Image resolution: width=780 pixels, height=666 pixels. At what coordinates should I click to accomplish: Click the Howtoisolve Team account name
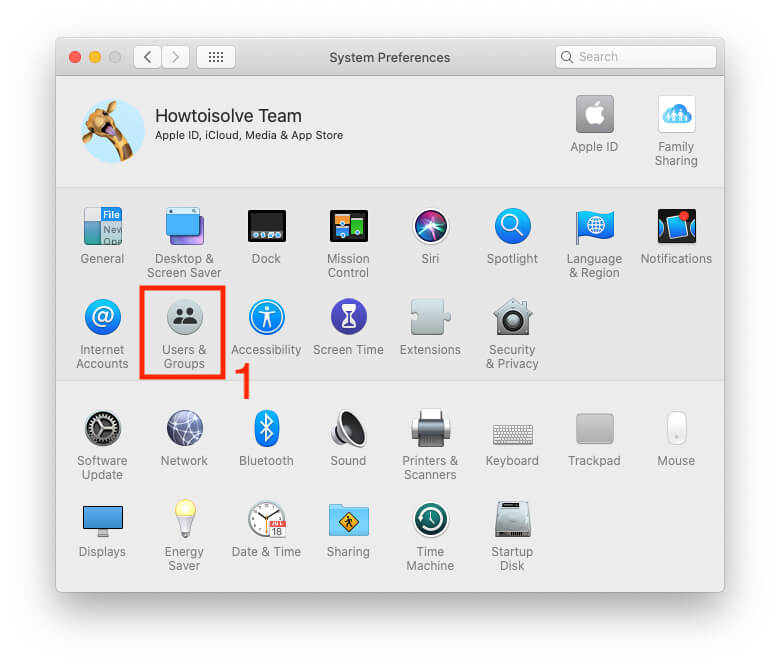(x=228, y=116)
